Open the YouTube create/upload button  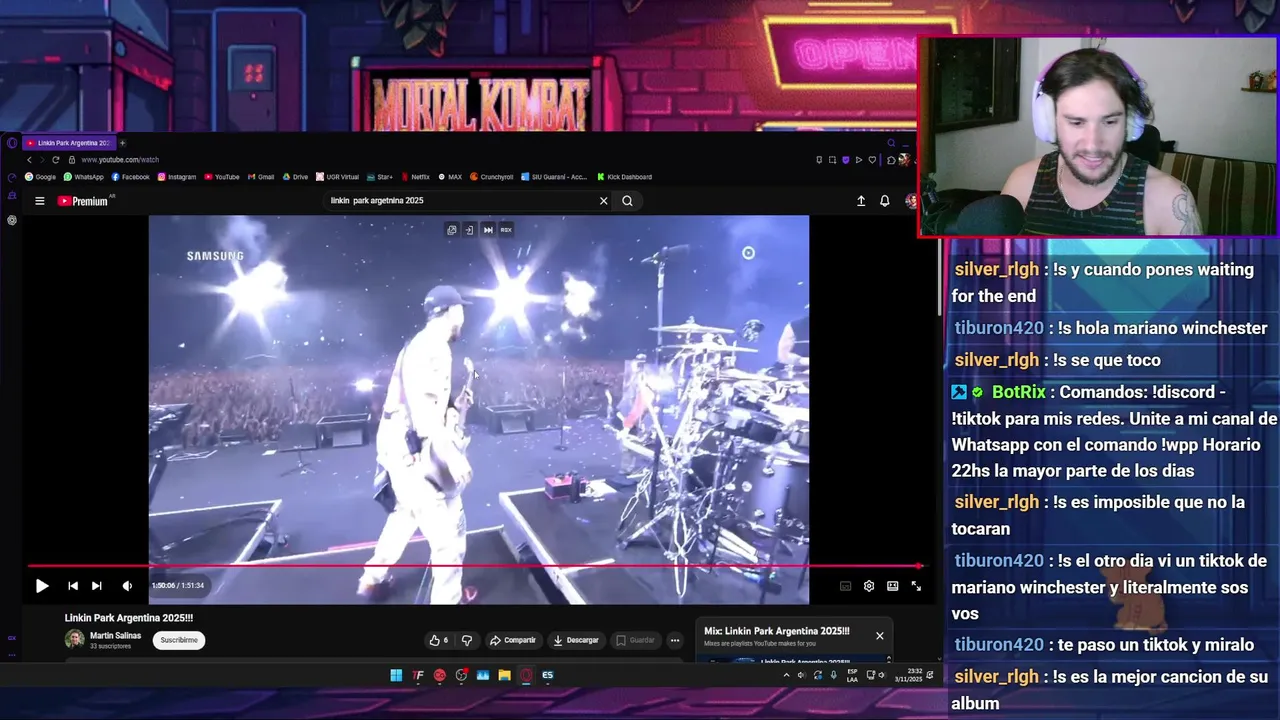pyautogui.click(x=861, y=201)
